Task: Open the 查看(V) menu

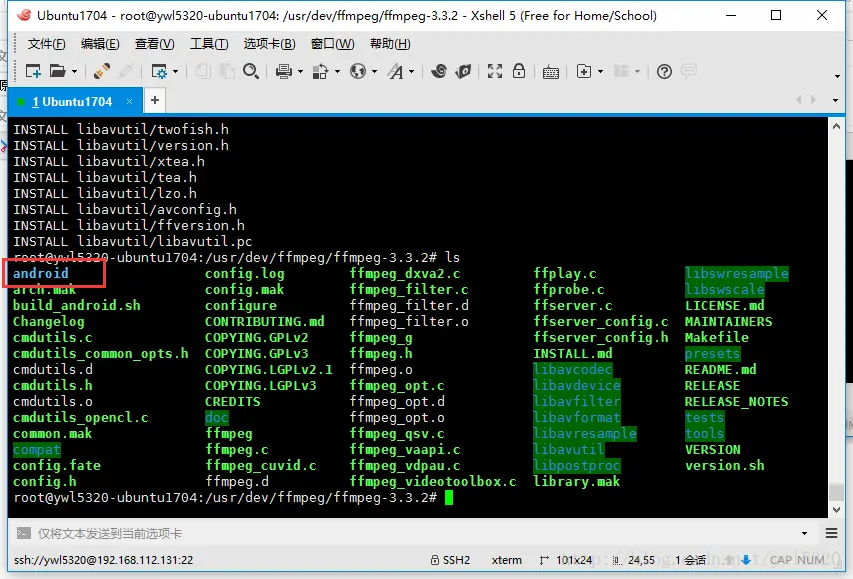Action: [154, 44]
